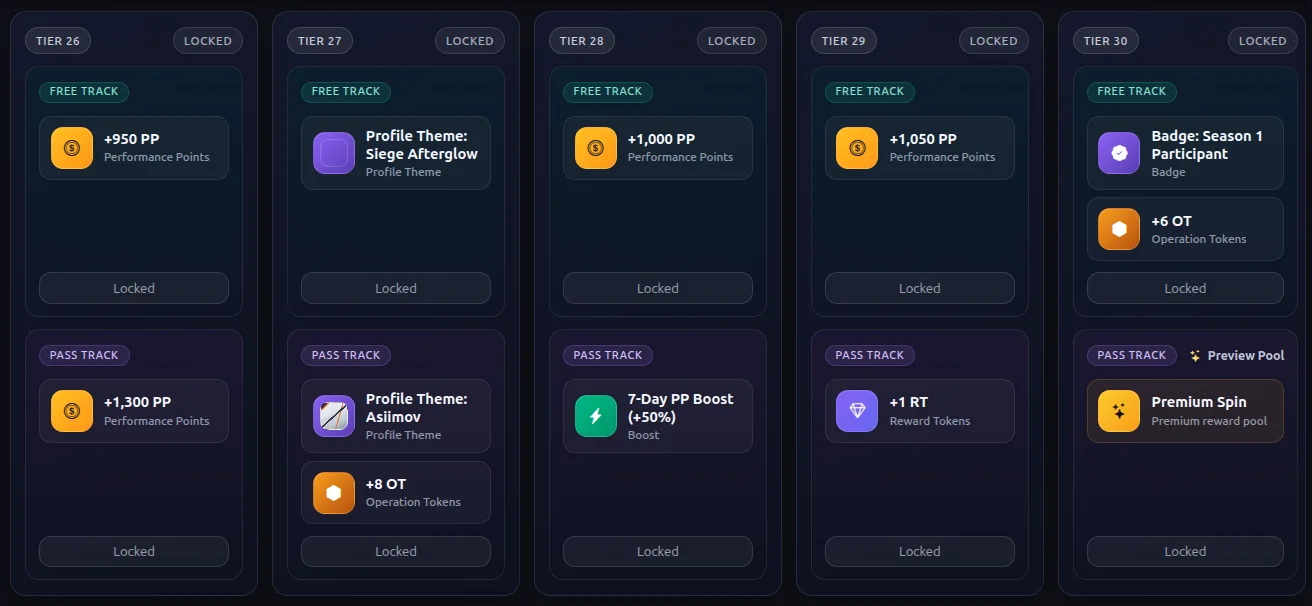Click the Premium Spin sparkle icon
This screenshot has height=606, width=1312.
coord(1119,411)
